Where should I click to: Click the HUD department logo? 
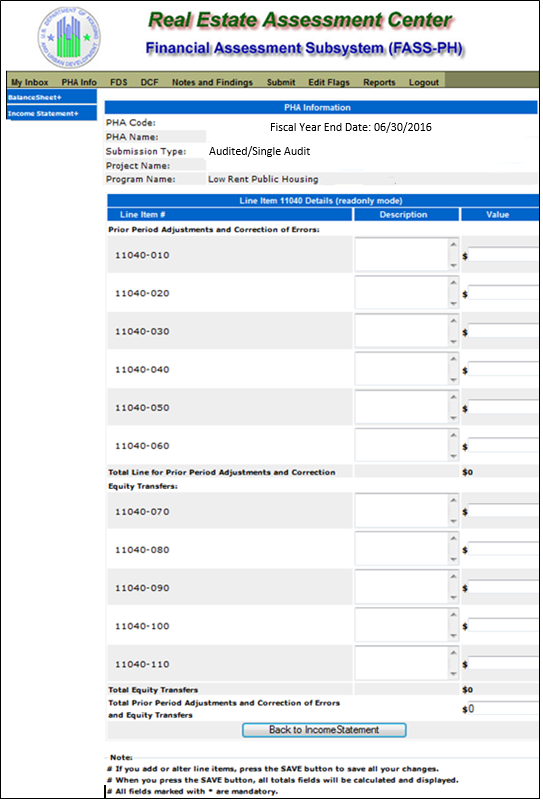click(69, 38)
